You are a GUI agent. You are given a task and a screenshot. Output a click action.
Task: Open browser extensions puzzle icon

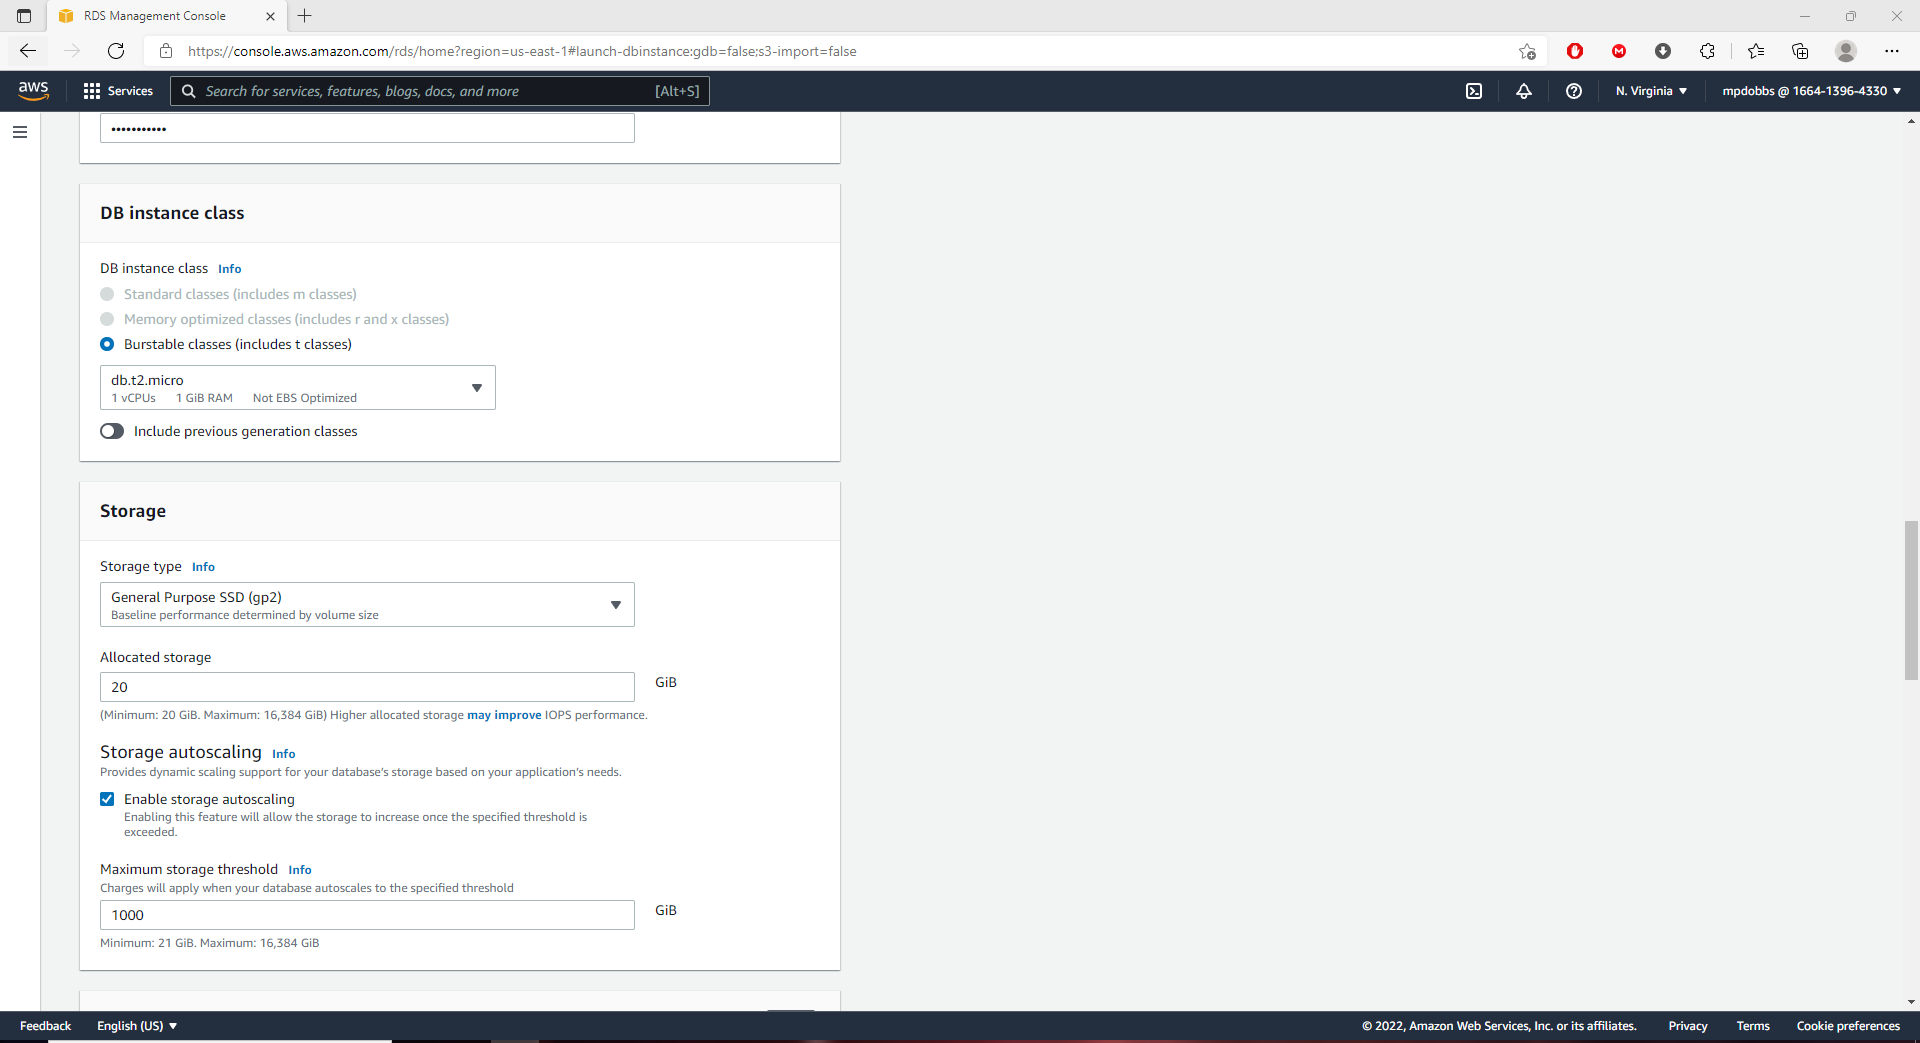pyautogui.click(x=1707, y=51)
